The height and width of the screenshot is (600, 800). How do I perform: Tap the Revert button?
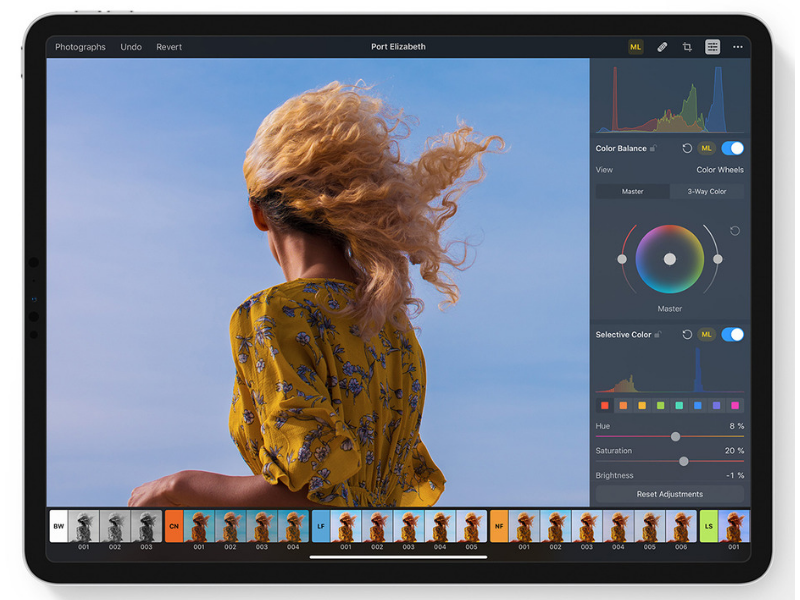point(169,47)
